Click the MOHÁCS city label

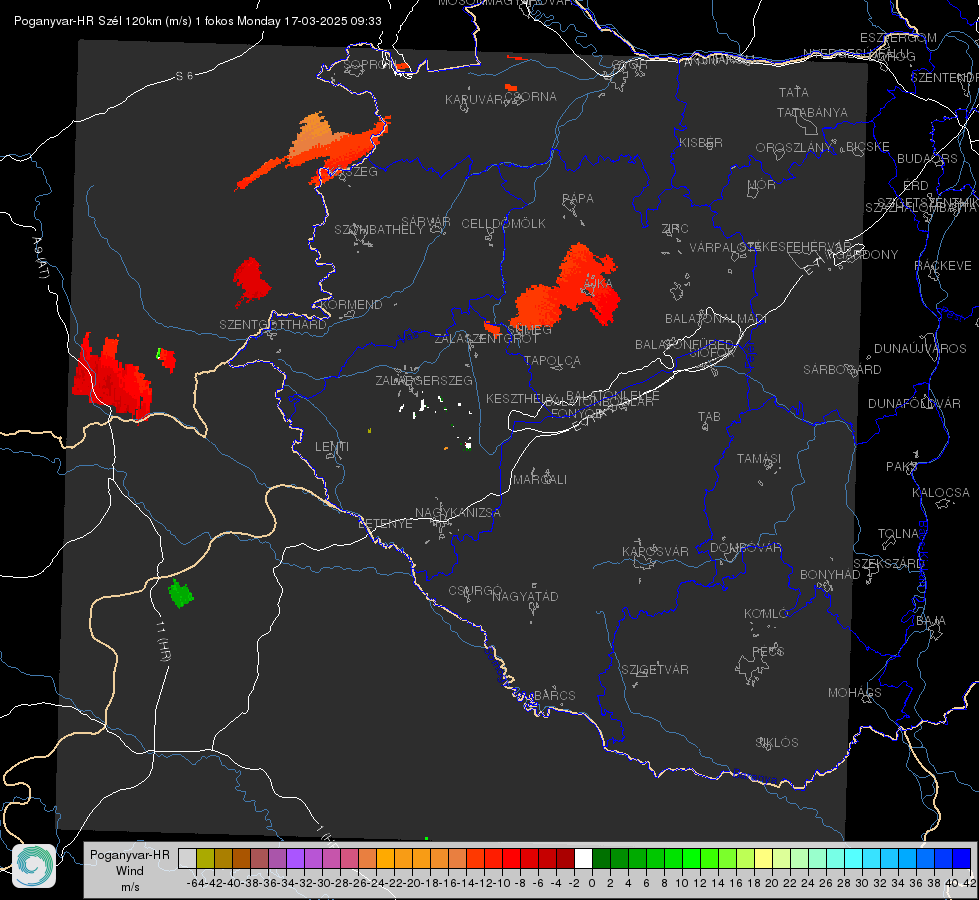855,693
